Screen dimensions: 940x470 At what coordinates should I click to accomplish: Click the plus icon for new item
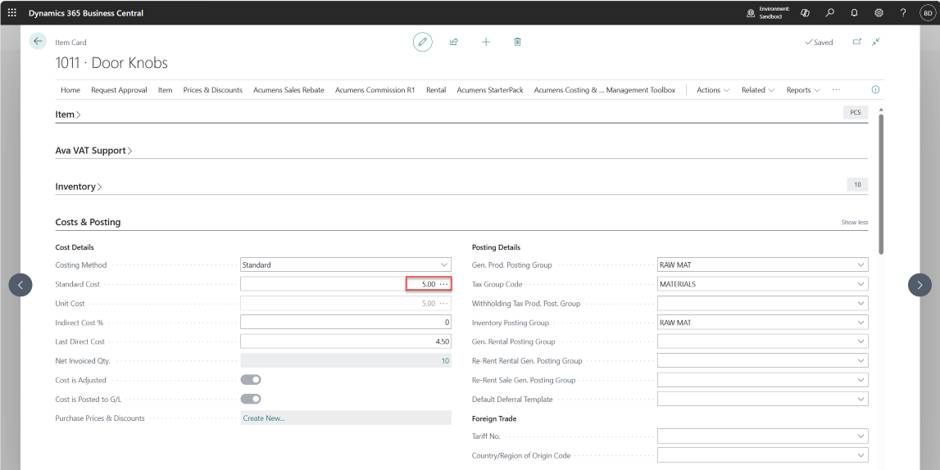click(486, 42)
